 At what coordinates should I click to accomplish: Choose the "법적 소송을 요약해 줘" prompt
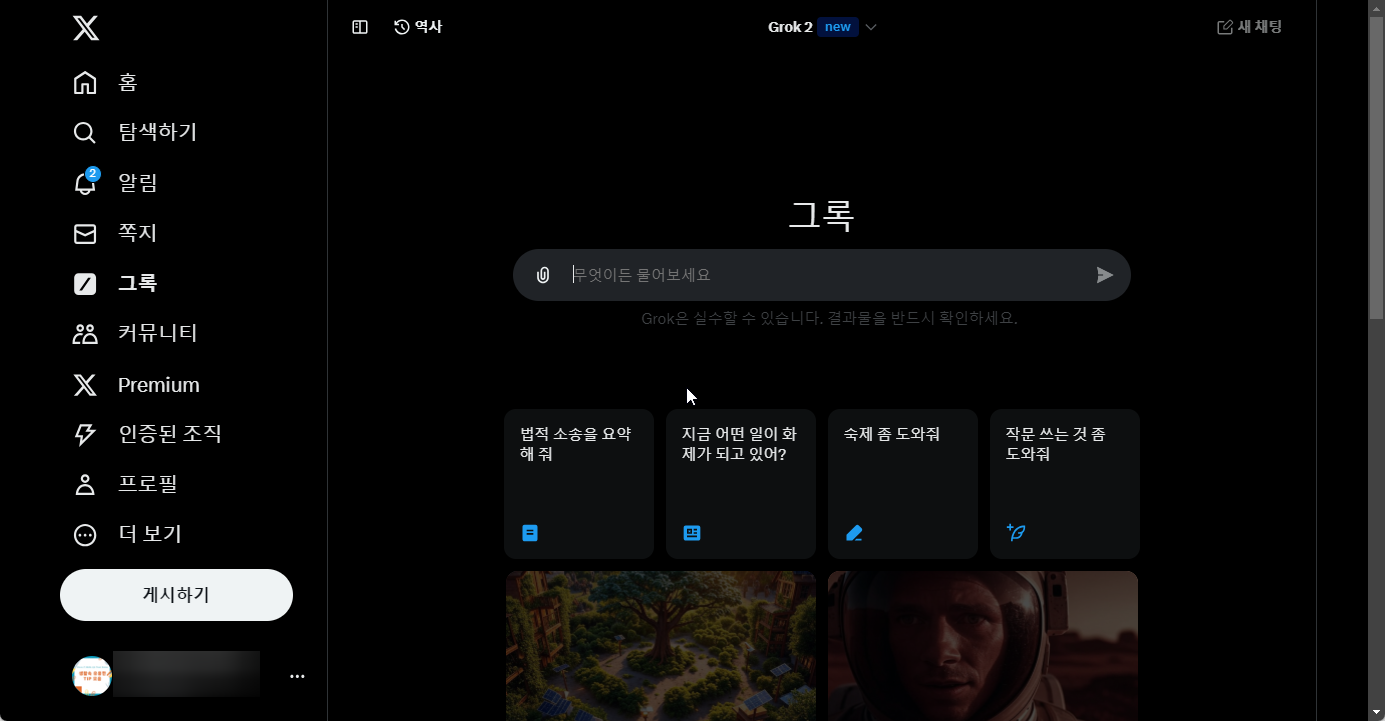(578, 483)
